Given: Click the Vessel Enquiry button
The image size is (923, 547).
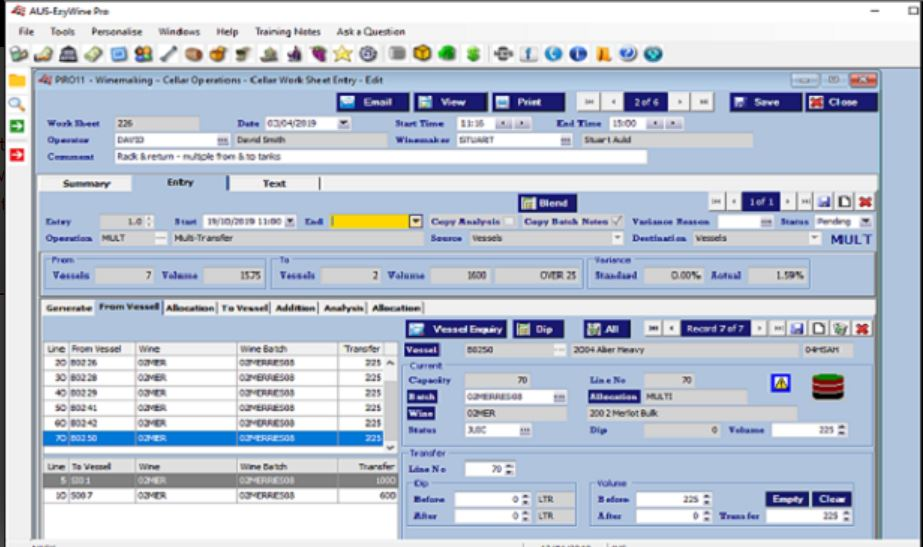Looking at the screenshot, I should 457,329.
